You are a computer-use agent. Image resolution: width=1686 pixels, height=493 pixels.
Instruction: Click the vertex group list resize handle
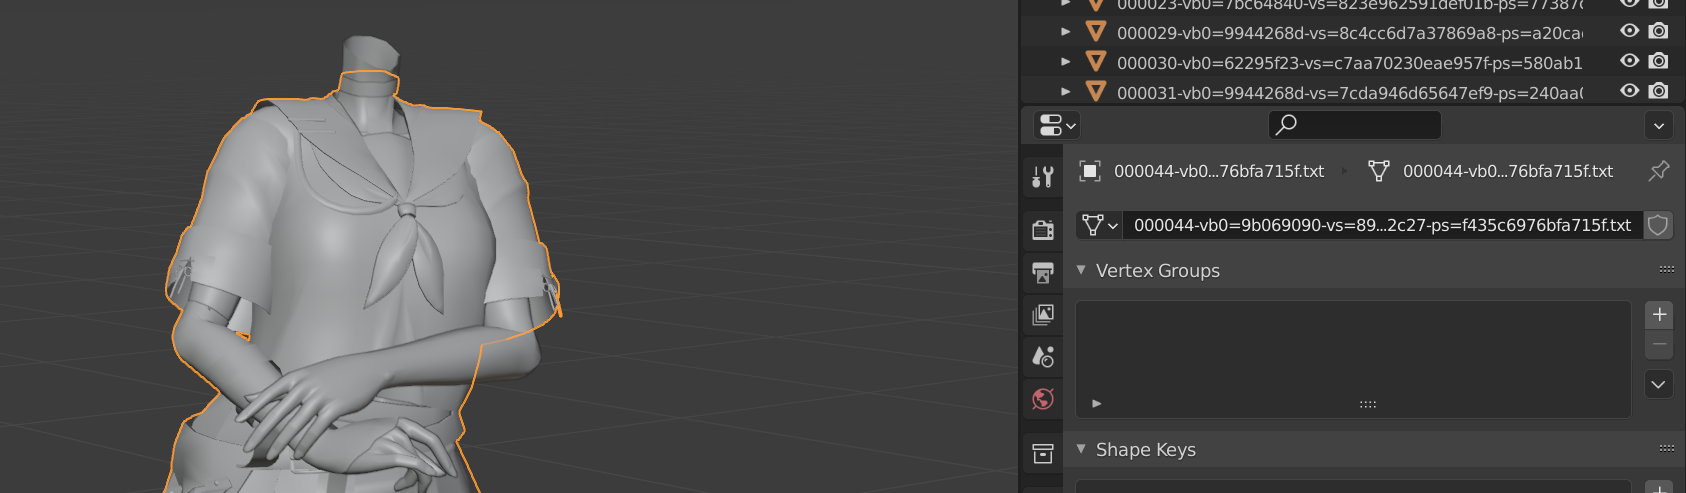pyautogui.click(x=1368, y=405)
